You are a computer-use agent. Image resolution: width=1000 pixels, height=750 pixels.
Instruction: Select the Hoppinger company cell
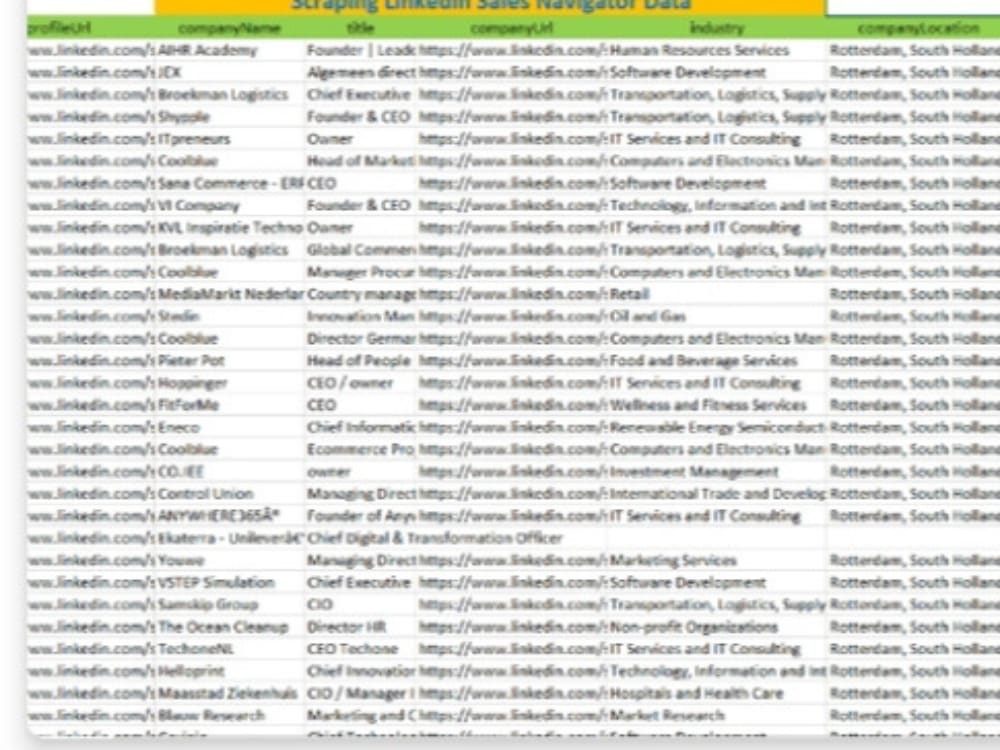230,383
